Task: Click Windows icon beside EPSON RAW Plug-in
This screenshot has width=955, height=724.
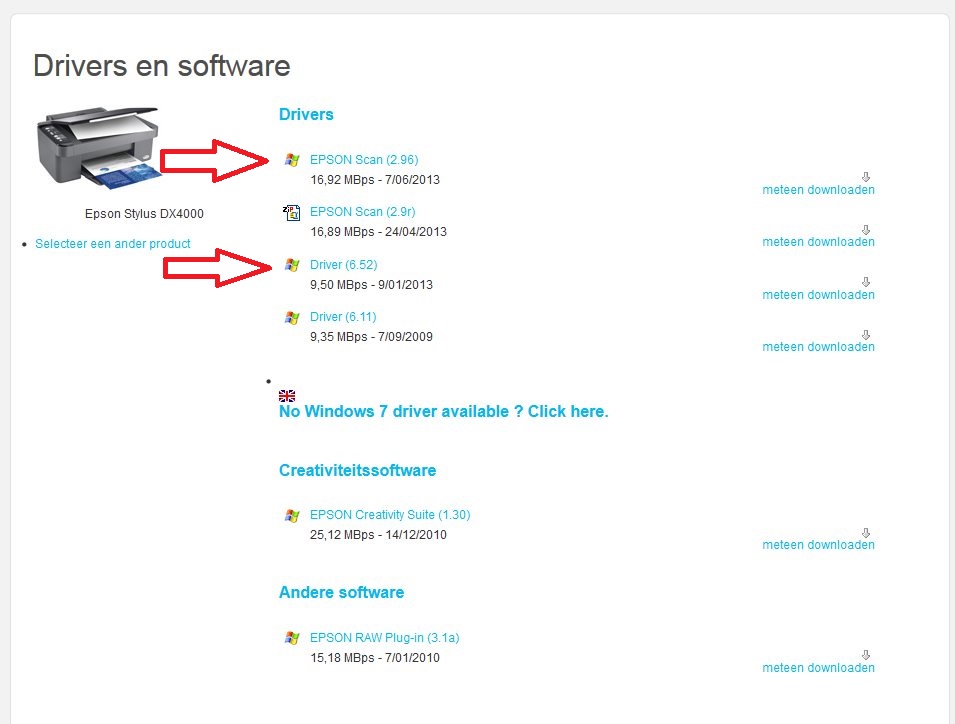Action: coord(292,637)
